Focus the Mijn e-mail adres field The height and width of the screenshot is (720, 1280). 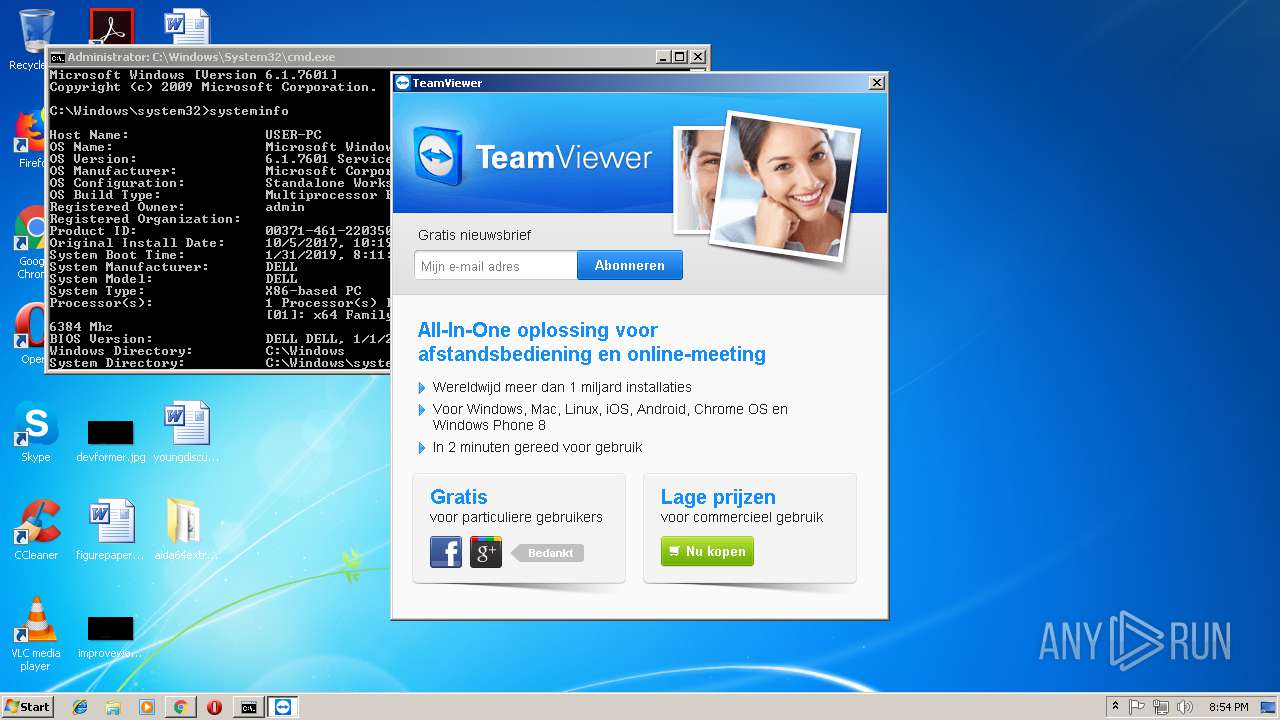[x=496, y=266]
